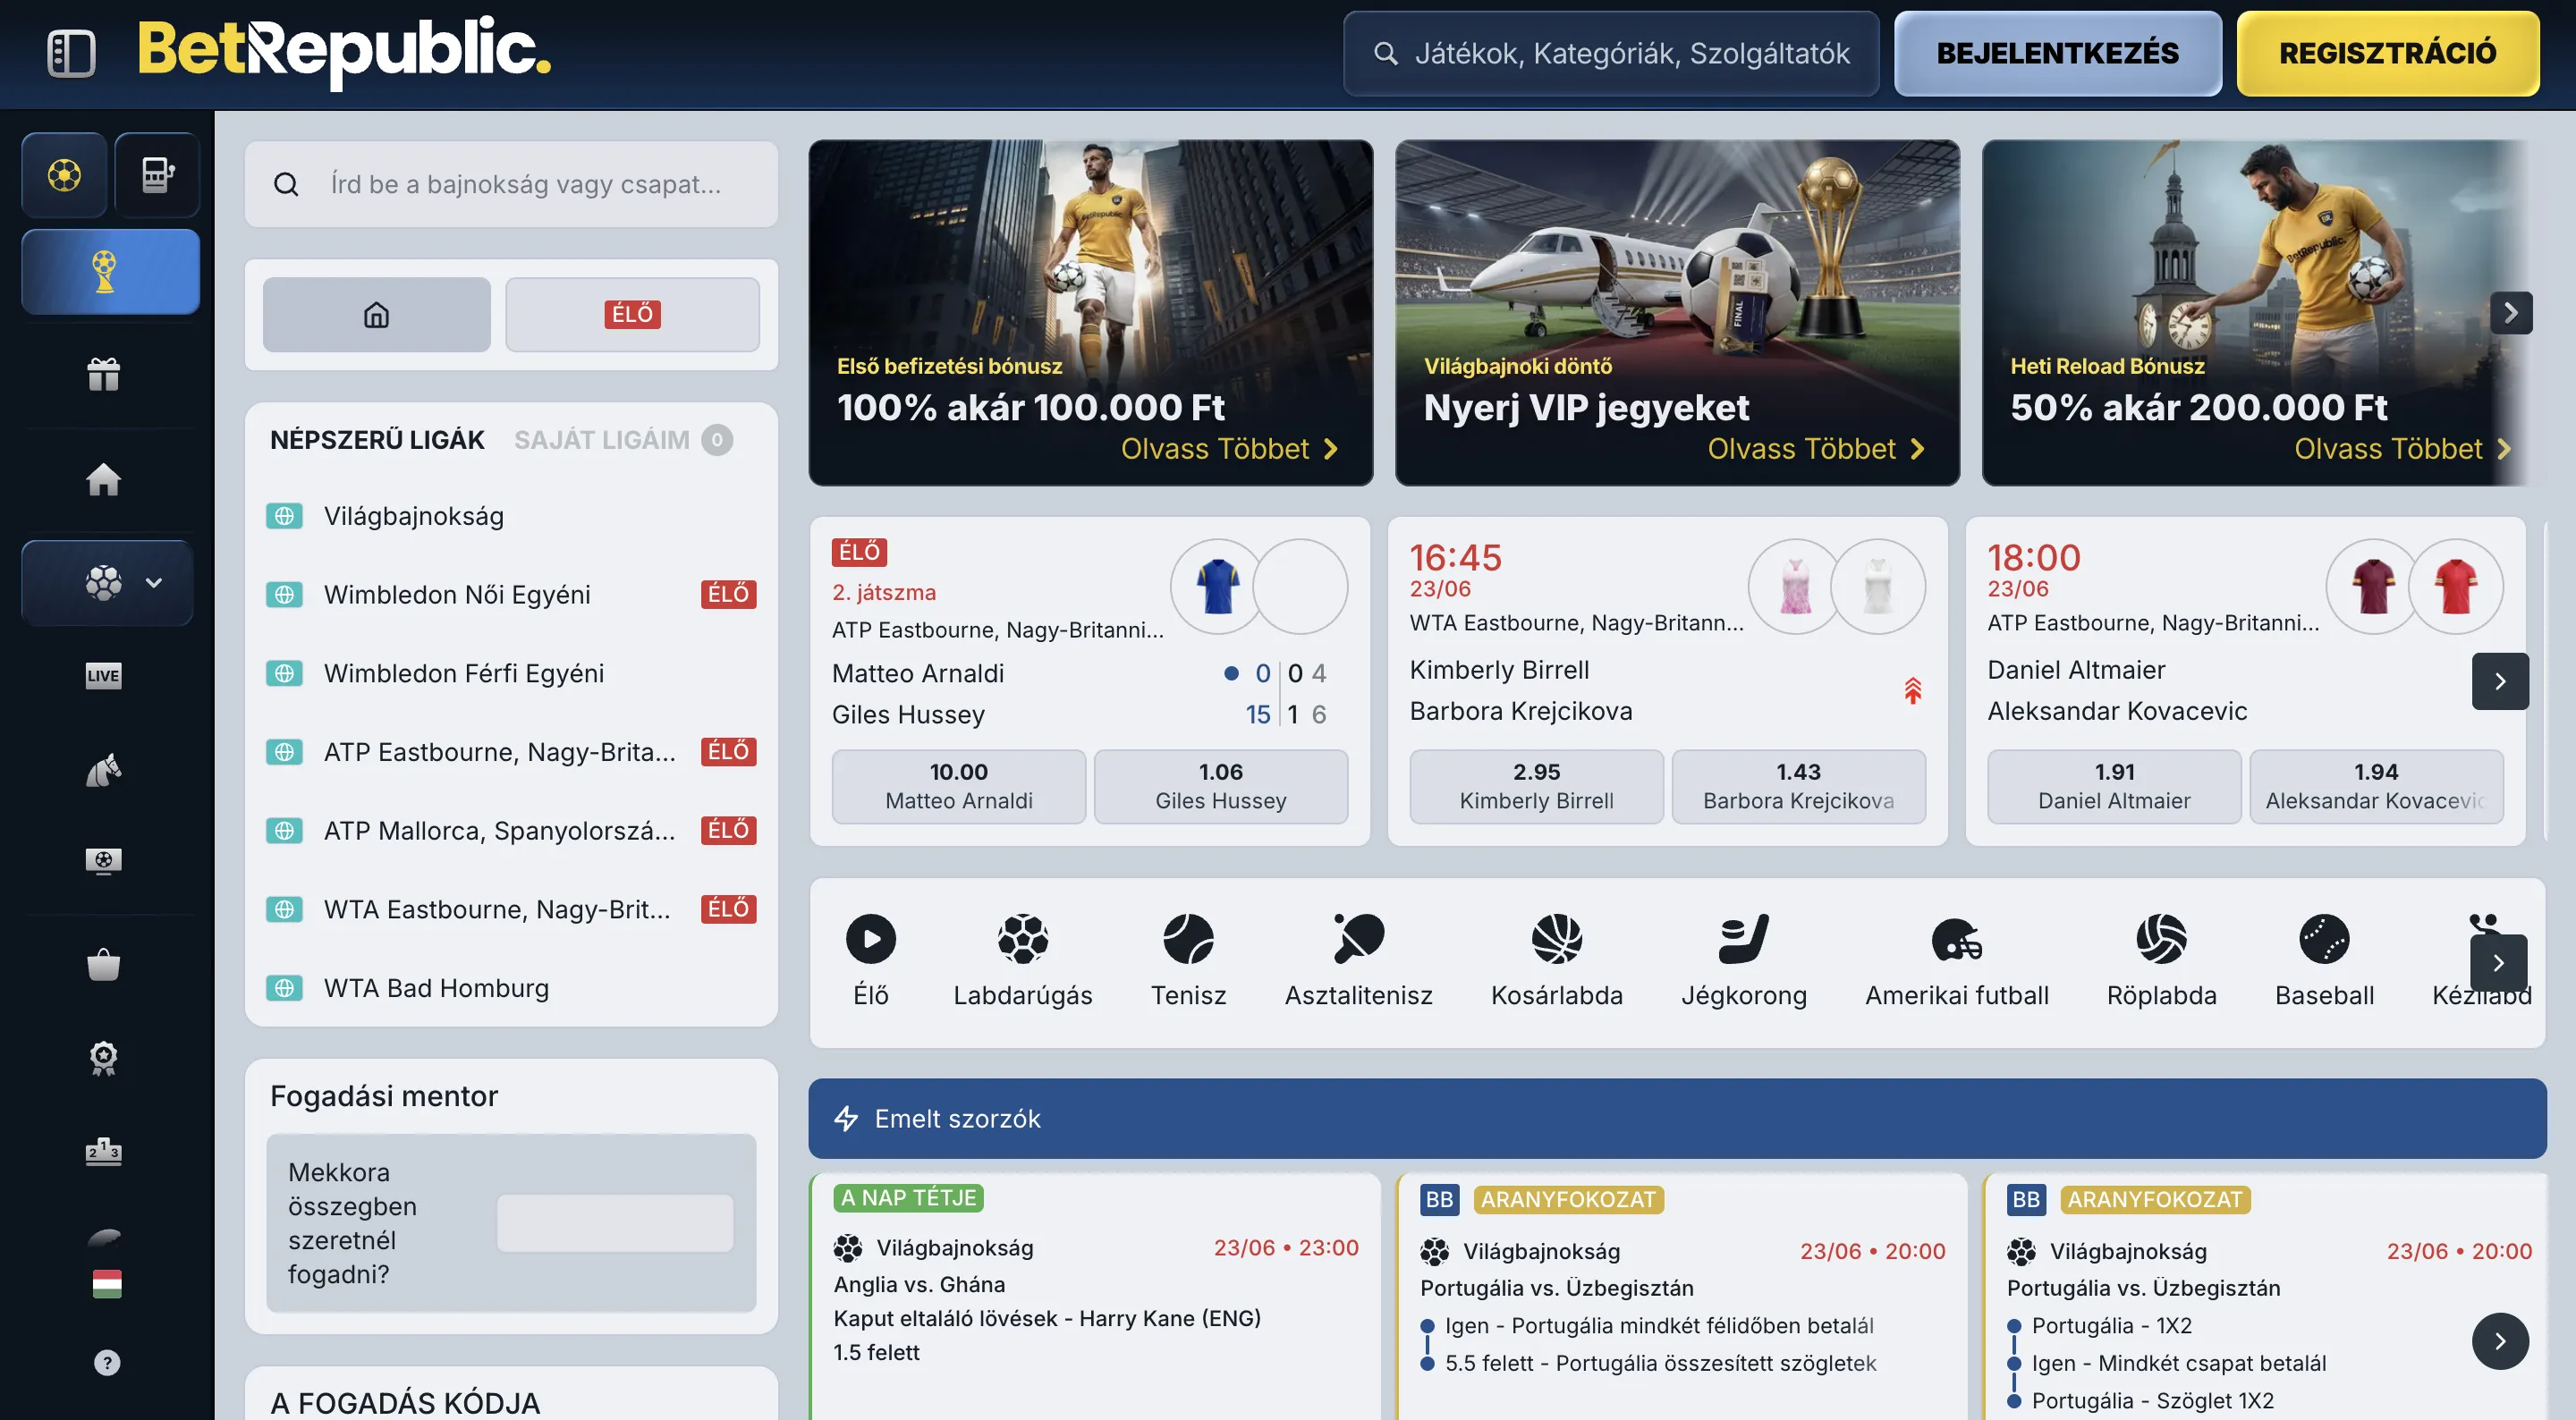Open the ATP Mallorca league row

point(511,830)
